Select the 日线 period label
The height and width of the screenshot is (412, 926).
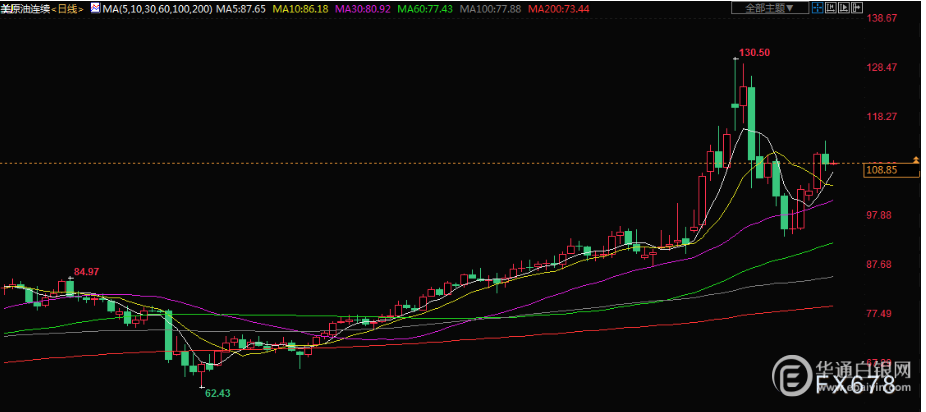pos(68,9)
